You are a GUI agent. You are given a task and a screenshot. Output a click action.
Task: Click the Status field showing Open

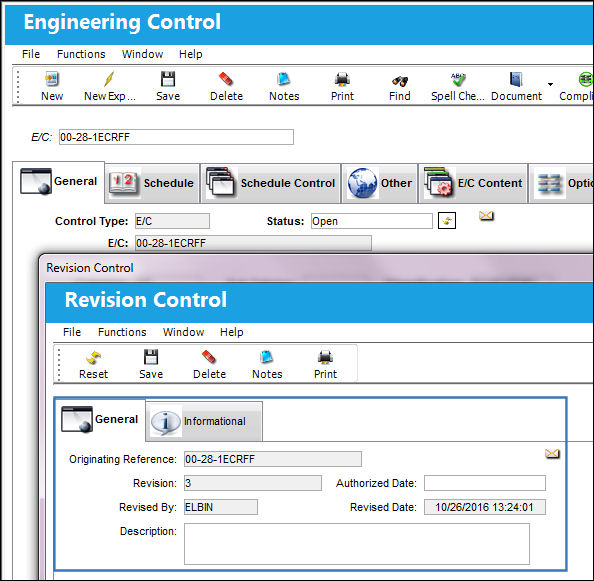372,221
